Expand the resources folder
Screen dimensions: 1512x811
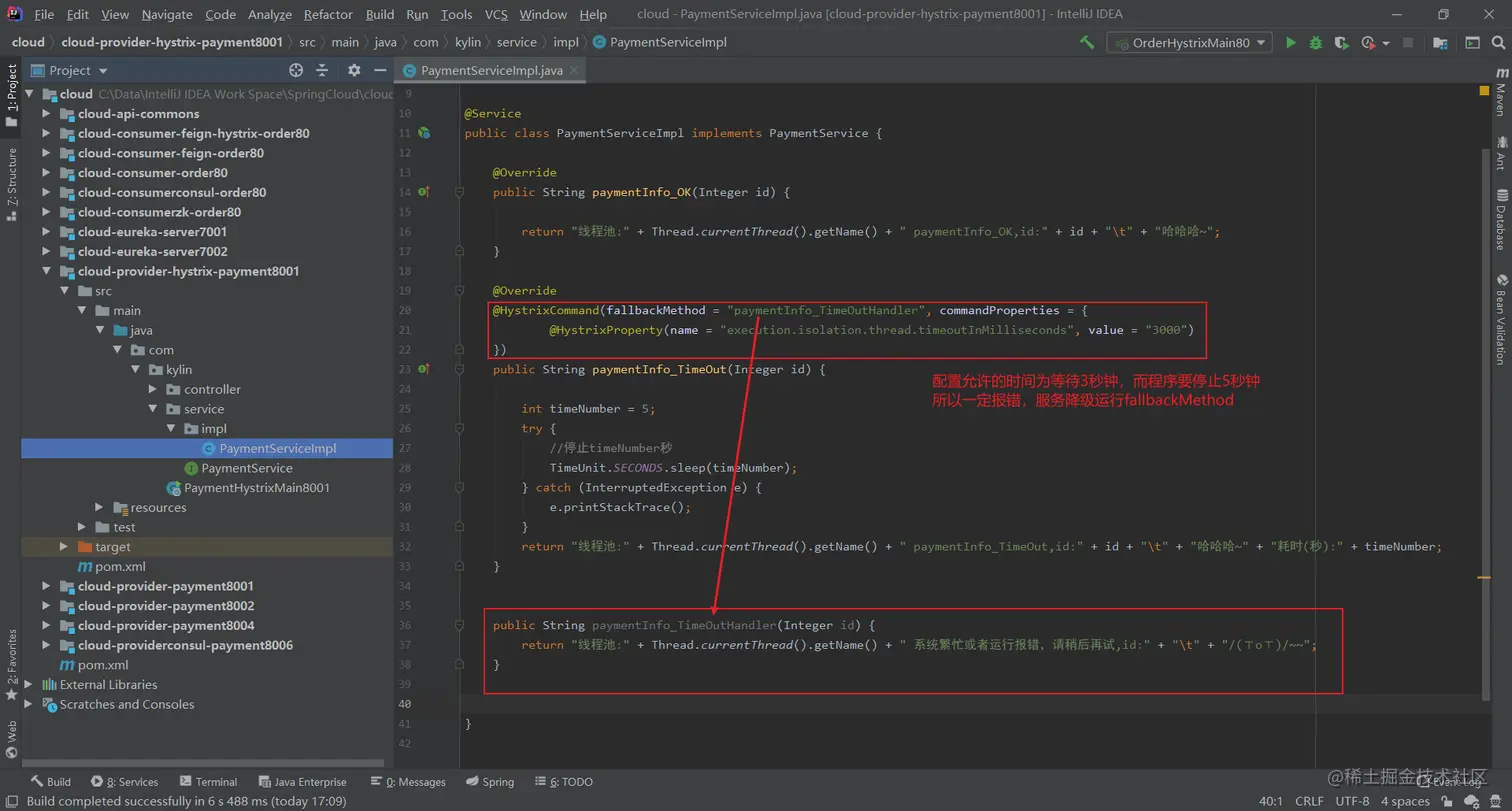100,507
